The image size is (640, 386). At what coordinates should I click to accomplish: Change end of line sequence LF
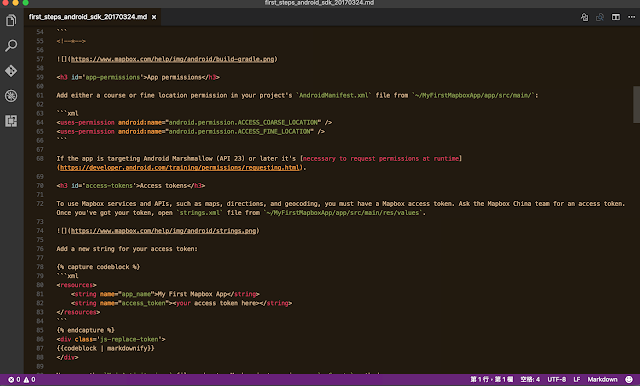coord(577,379)
